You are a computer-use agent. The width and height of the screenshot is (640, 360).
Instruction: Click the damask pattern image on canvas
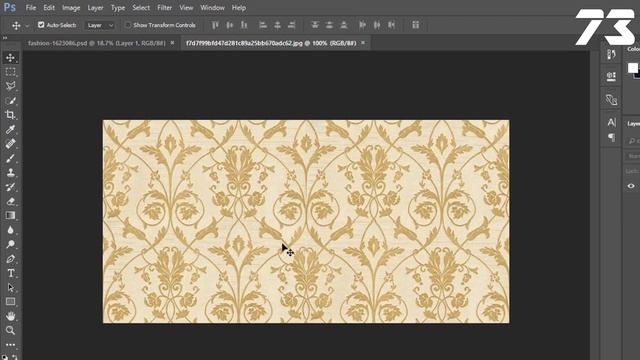tap(306, 221)
